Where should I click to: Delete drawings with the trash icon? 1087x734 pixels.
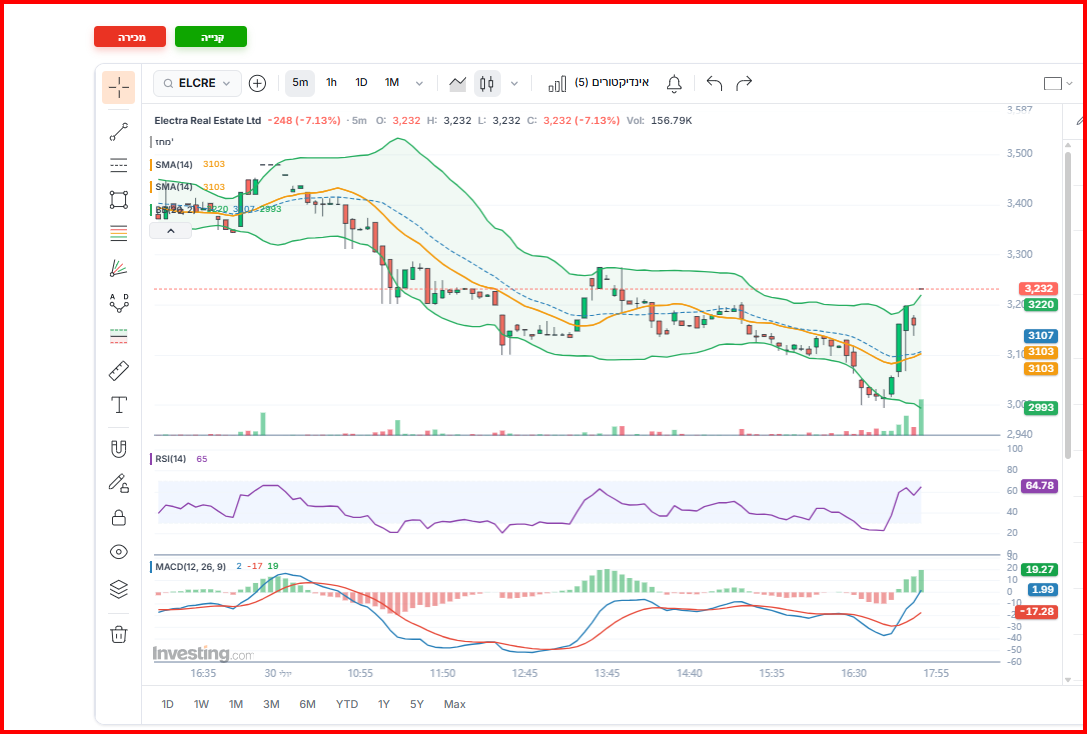pos(119,634)
